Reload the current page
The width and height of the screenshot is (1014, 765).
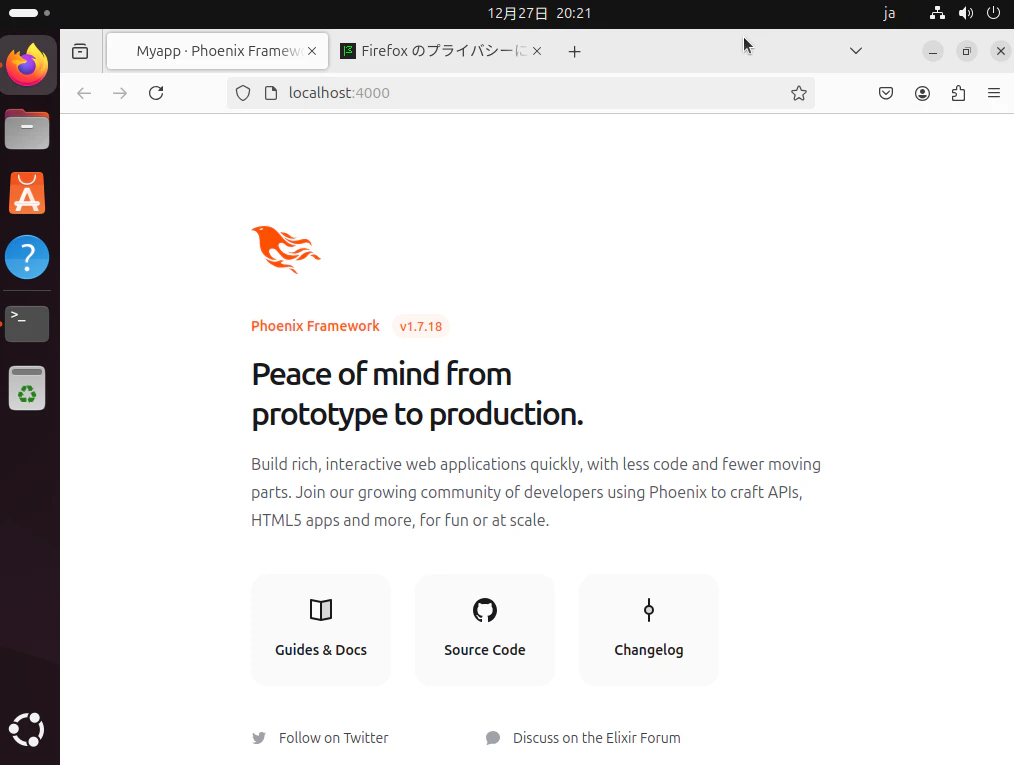click(x=156, y=93)
